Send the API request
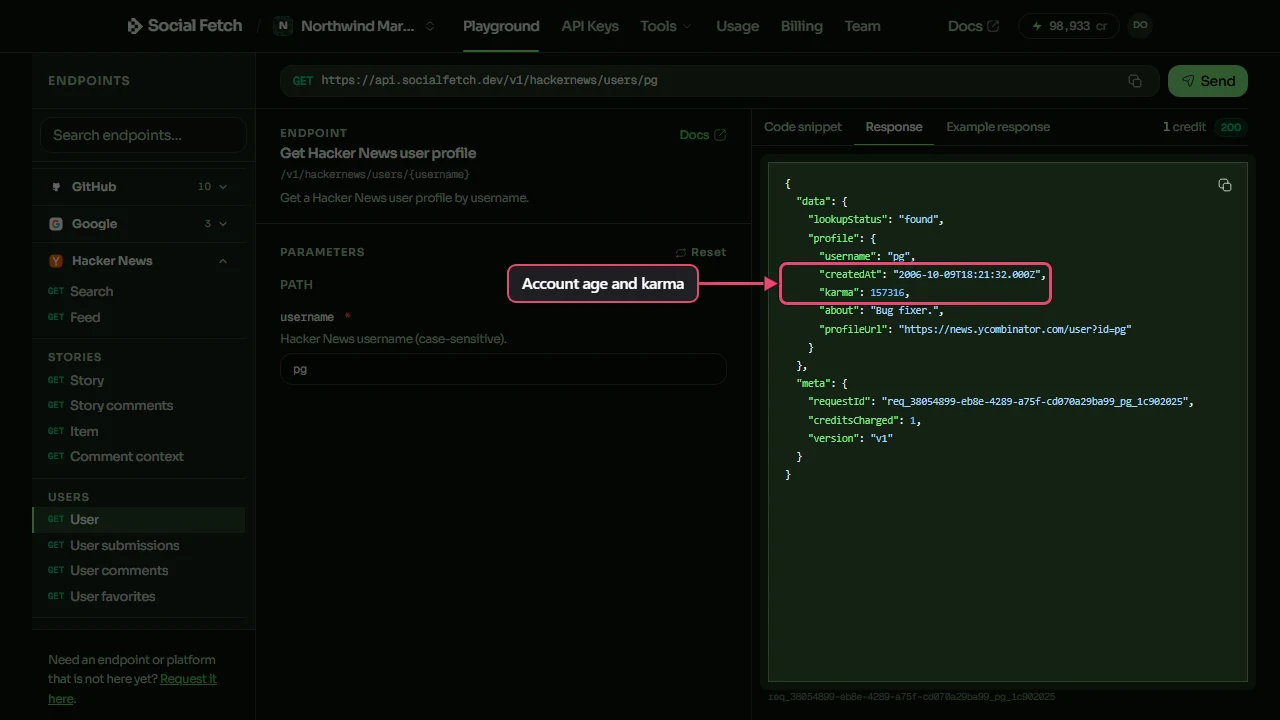This screenshot has height=720, width=1280. [x=1208, y=81]
